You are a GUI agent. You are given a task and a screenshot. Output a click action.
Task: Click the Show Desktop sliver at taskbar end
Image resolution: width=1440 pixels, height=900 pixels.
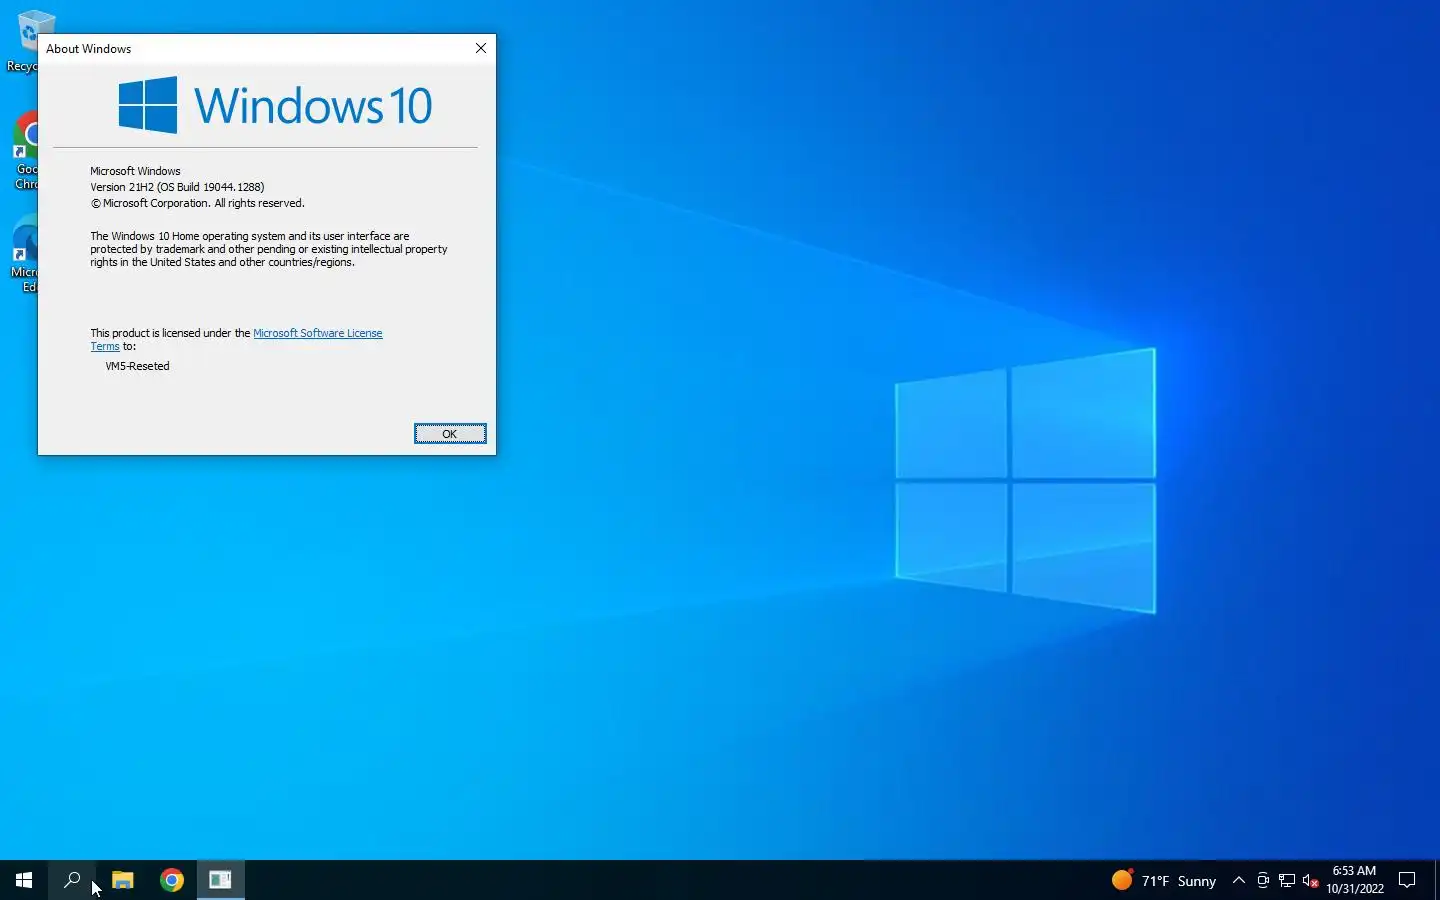point(1437,880)
